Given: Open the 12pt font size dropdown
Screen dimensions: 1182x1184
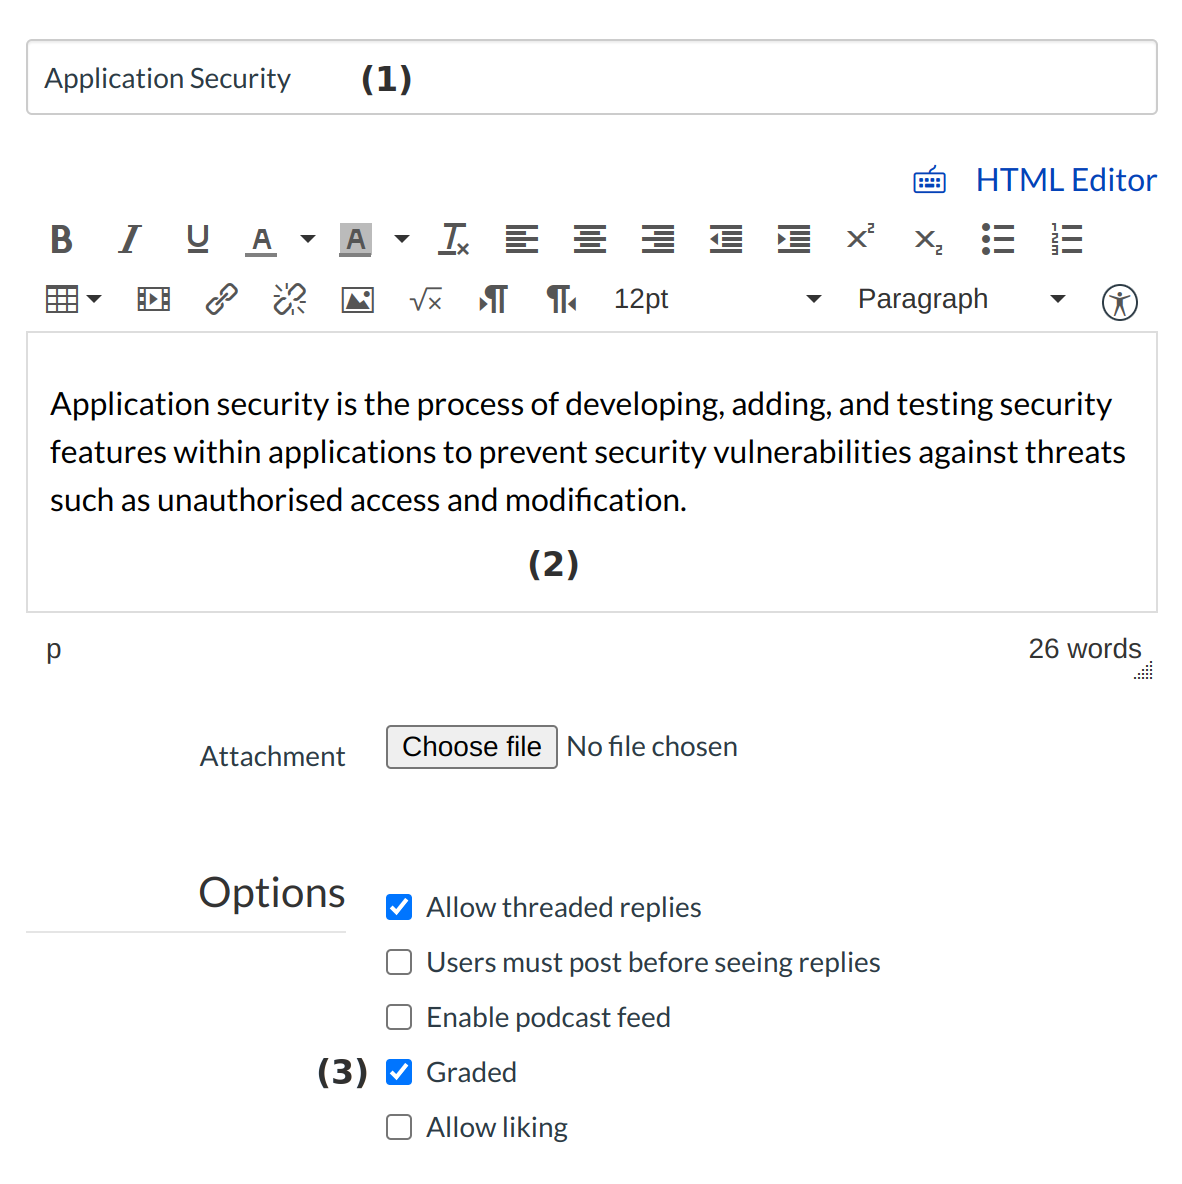Looking at the screenshot, I should [716, 299].
